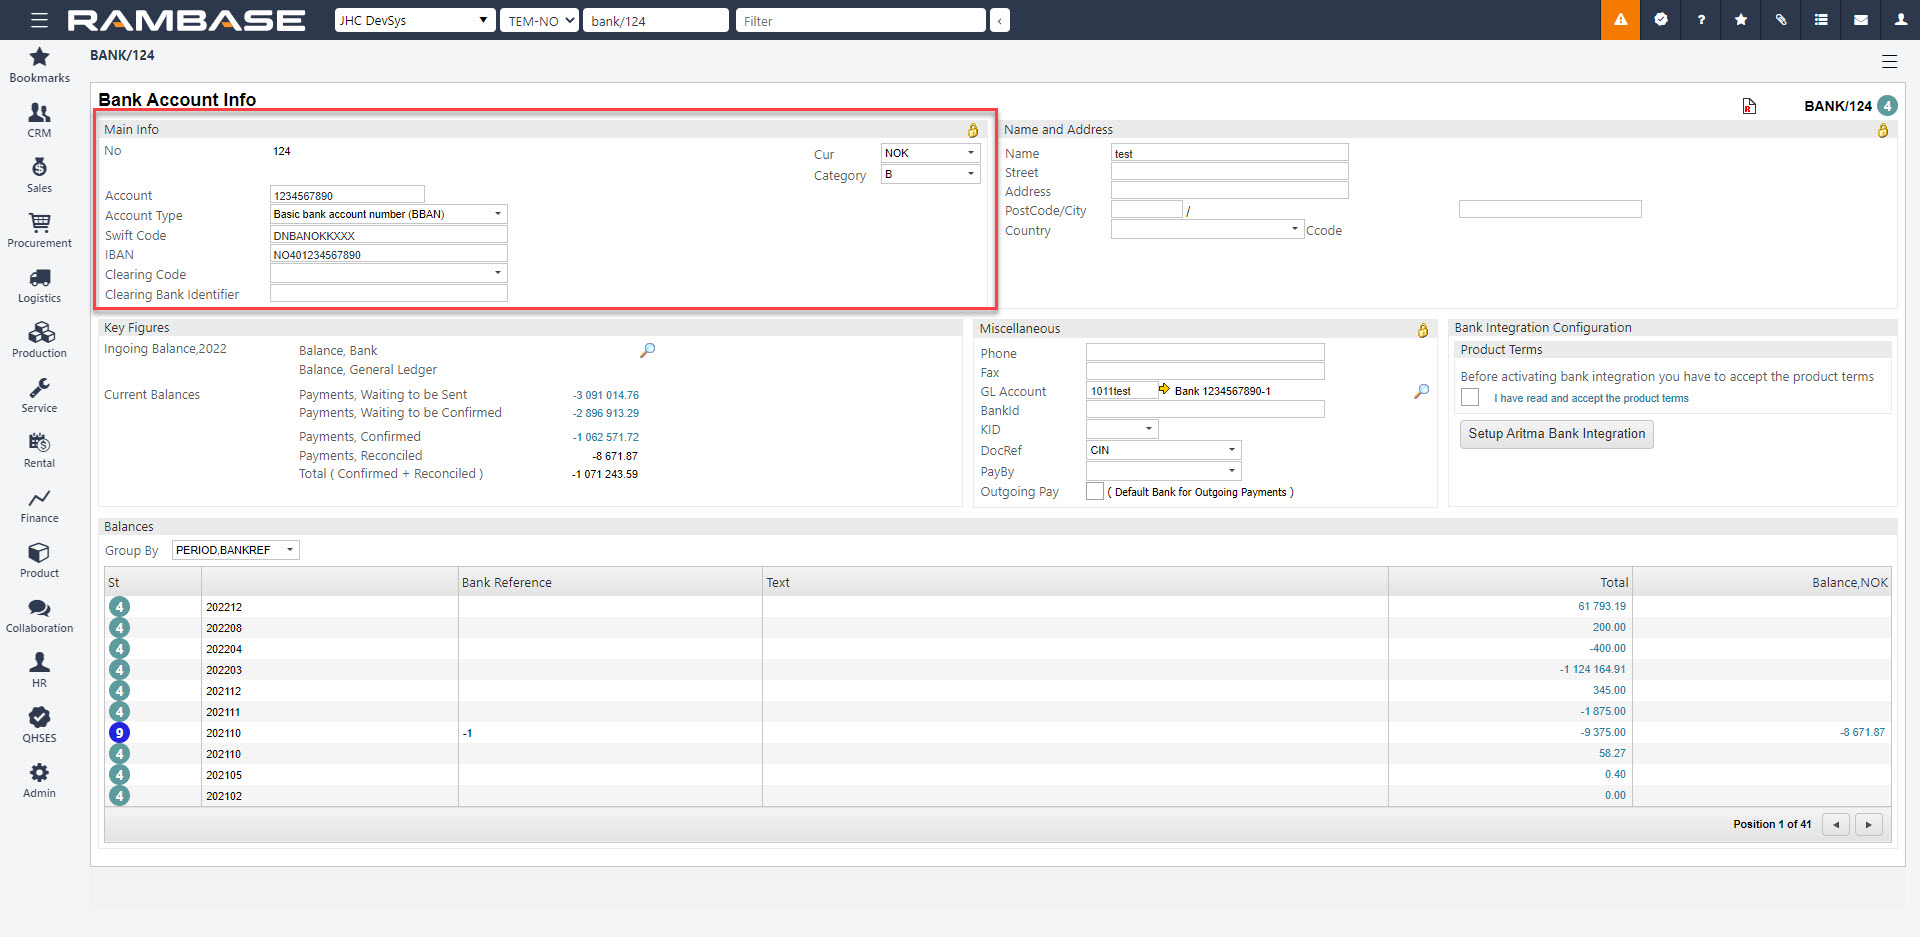Open the CRM module
Screen dimensions: 1920x937
point(39,120)
